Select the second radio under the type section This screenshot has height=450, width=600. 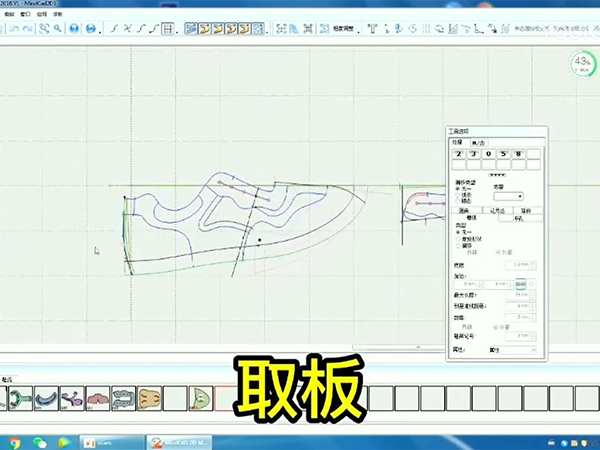click(x=458, y=239)
